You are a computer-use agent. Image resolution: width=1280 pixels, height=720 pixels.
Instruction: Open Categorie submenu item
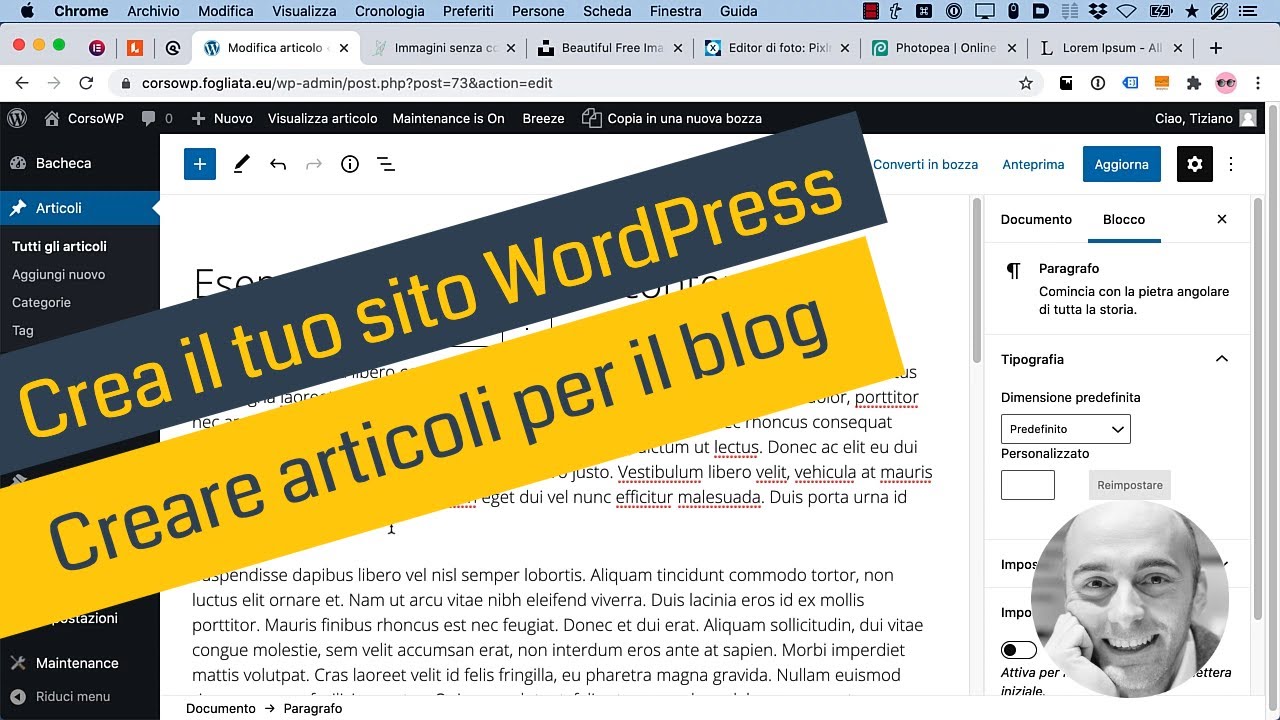pos(41,302)
